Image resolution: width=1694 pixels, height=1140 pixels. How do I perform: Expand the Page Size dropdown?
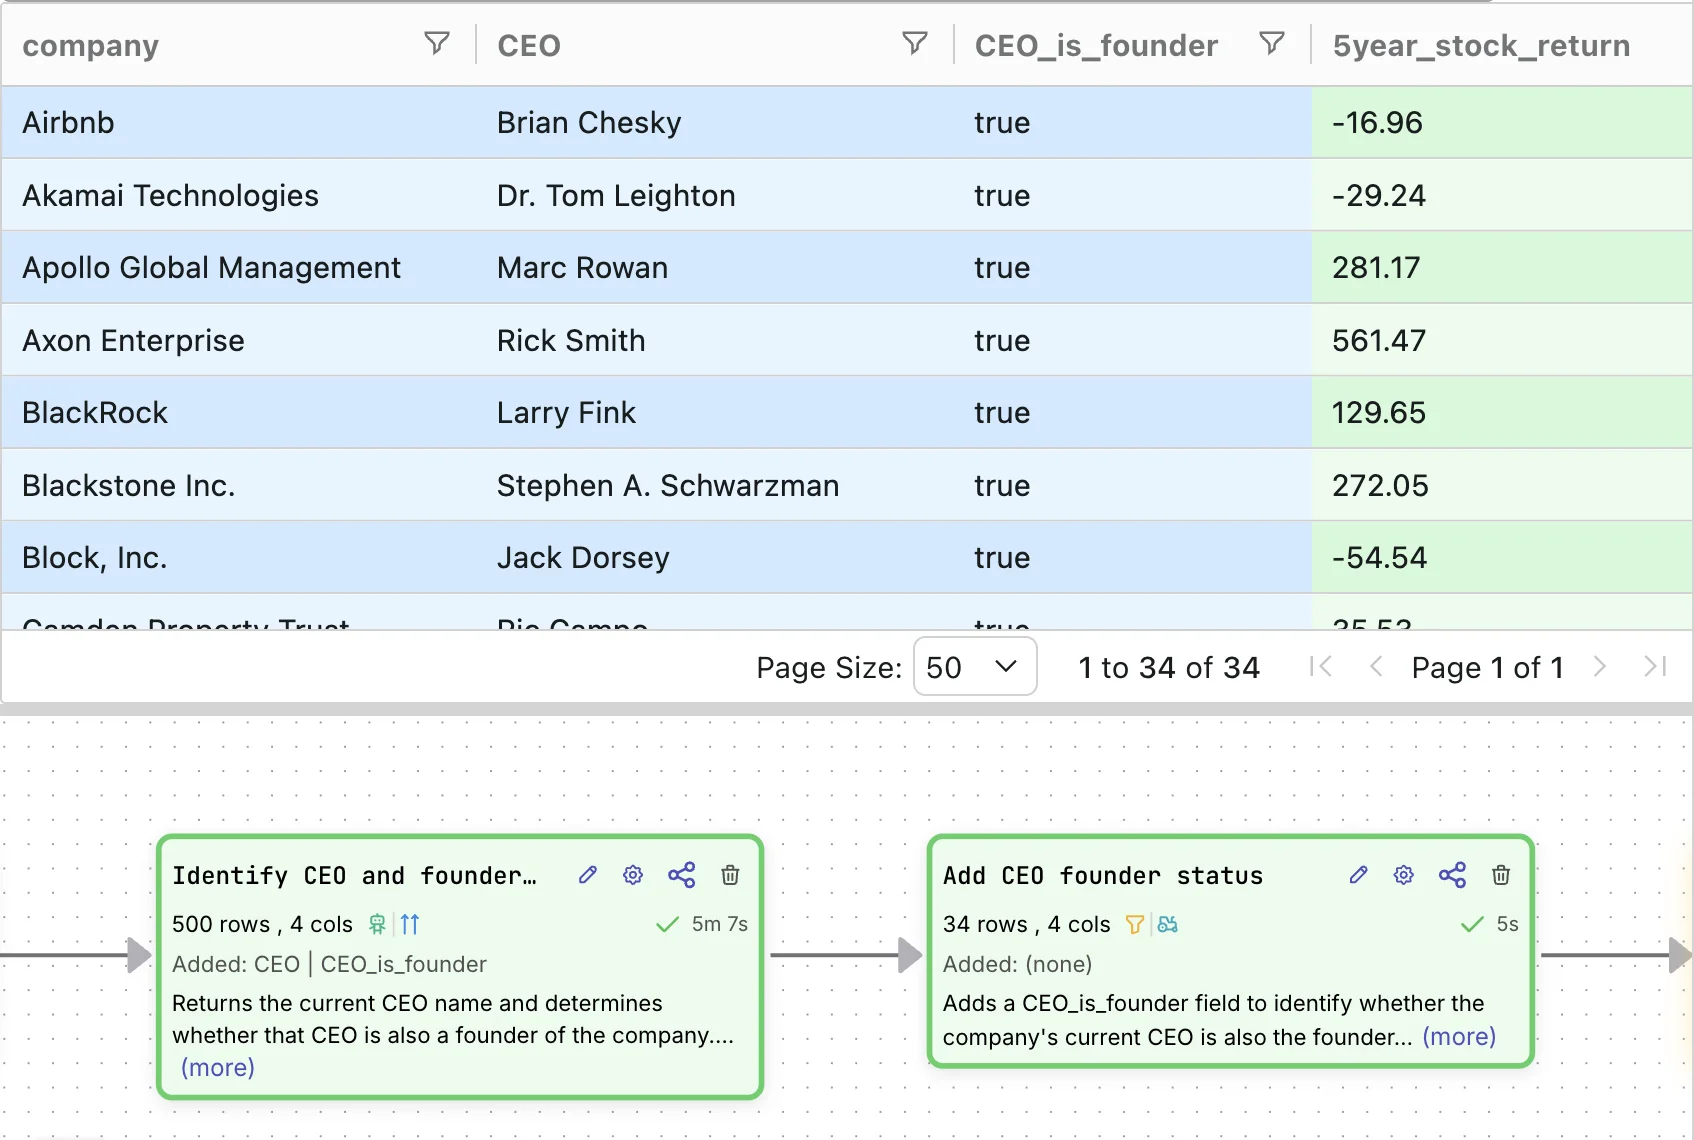(x=974, y=667)
